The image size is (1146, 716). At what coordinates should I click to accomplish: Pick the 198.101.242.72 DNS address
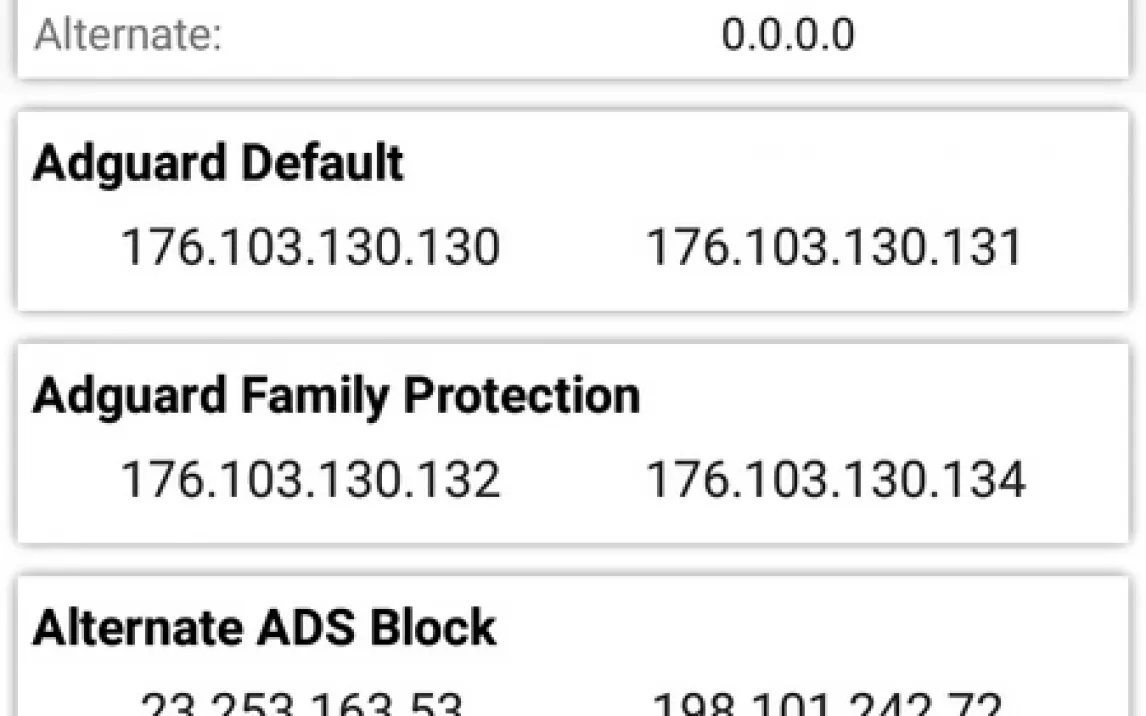point(827,704)
